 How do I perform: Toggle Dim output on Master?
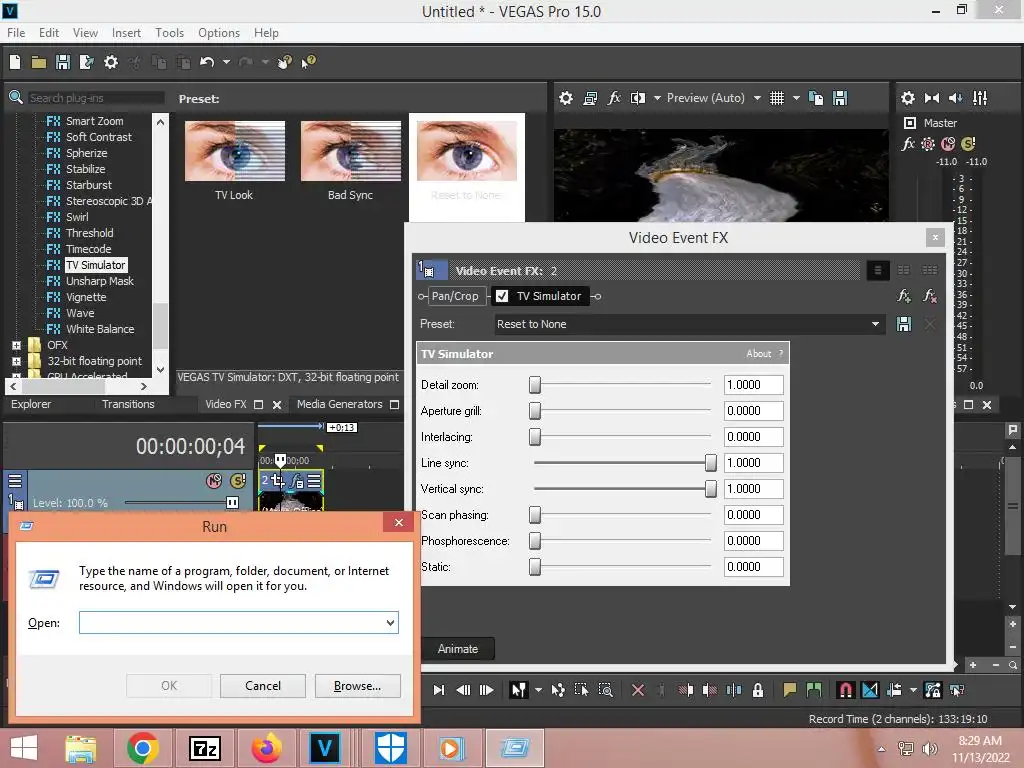tap(955, 98)
